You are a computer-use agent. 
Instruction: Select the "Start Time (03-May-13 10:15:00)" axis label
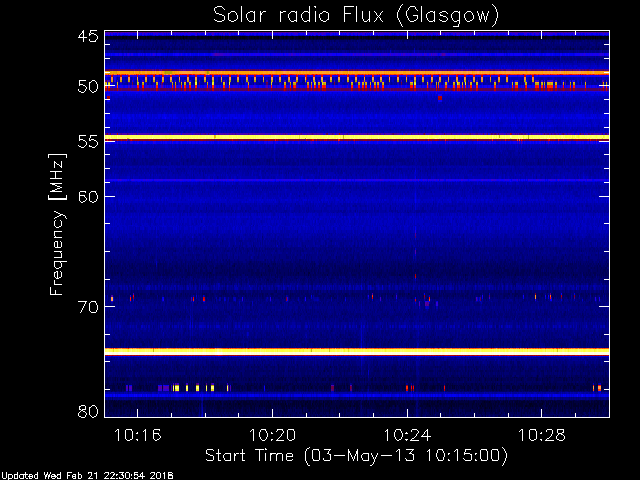(356, 455)
